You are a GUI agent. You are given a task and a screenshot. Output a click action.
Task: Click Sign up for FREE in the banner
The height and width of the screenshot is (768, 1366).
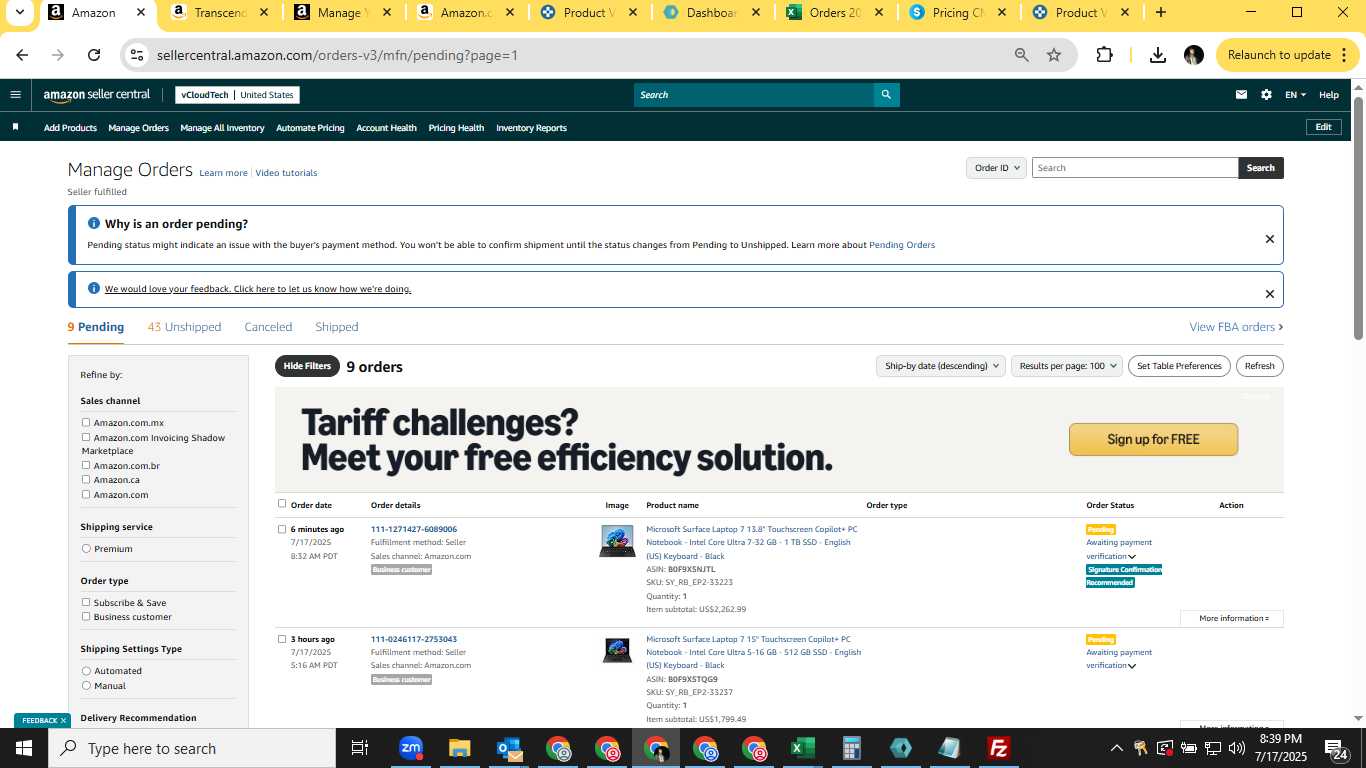click(1153, 439)
